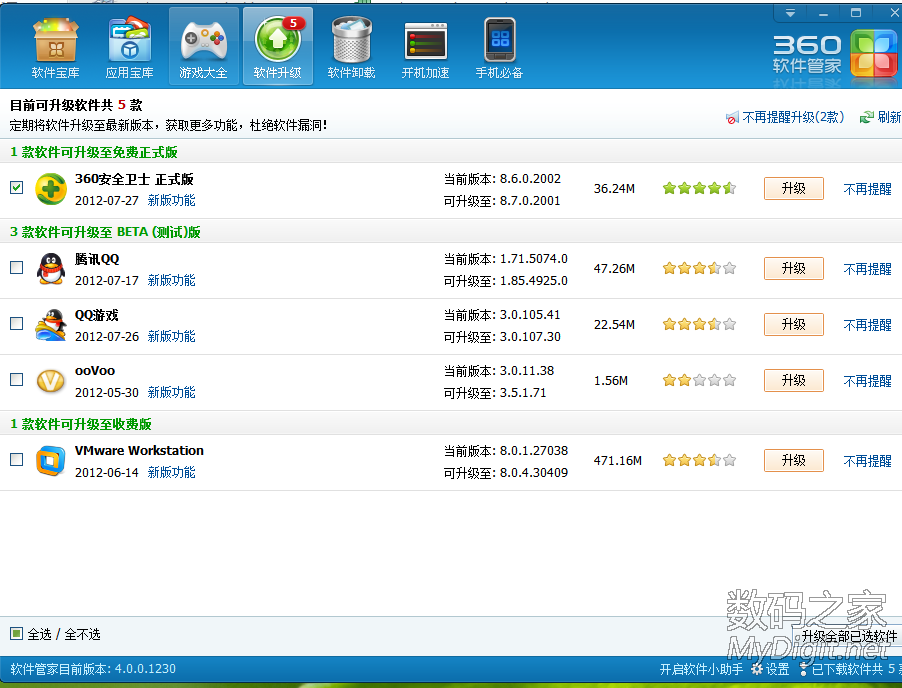The image size is (902, 688).
Task: Click the 1 款软件可升级至免费正式版 header
Action: coord(94,152)
